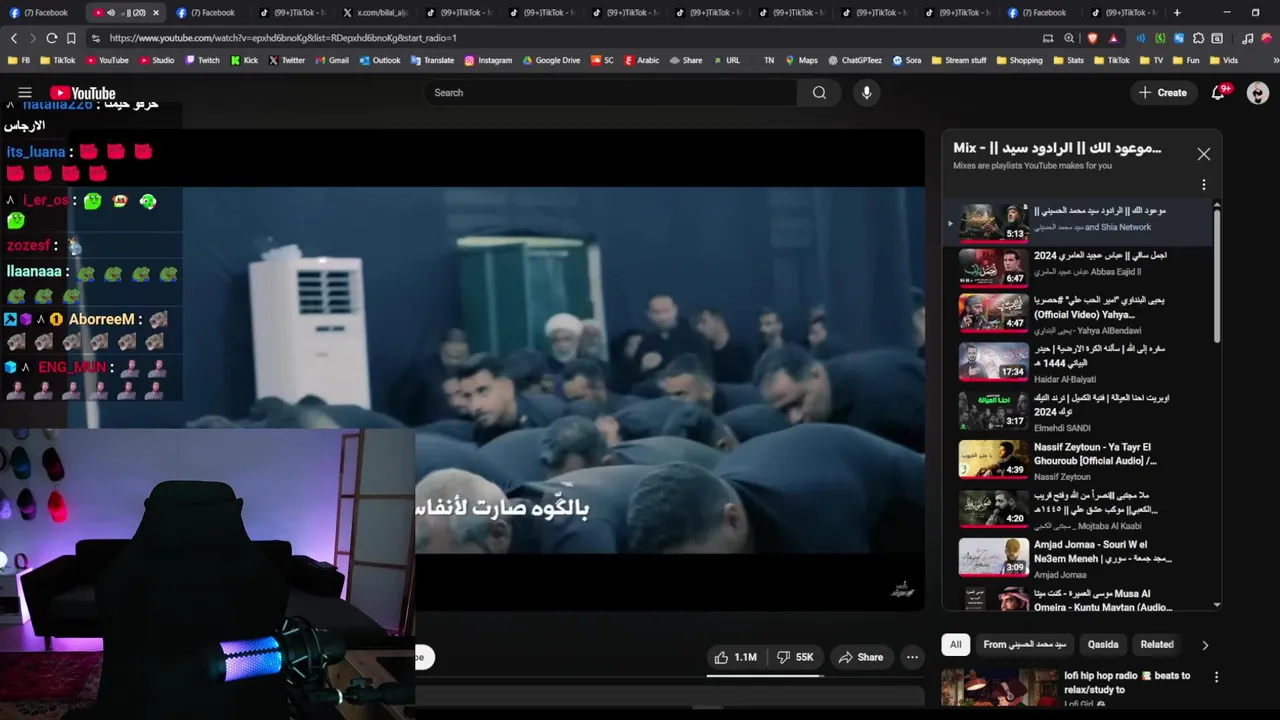
Task: Expand the Vids bookmark folder
Action: [x=1223, y=60]
